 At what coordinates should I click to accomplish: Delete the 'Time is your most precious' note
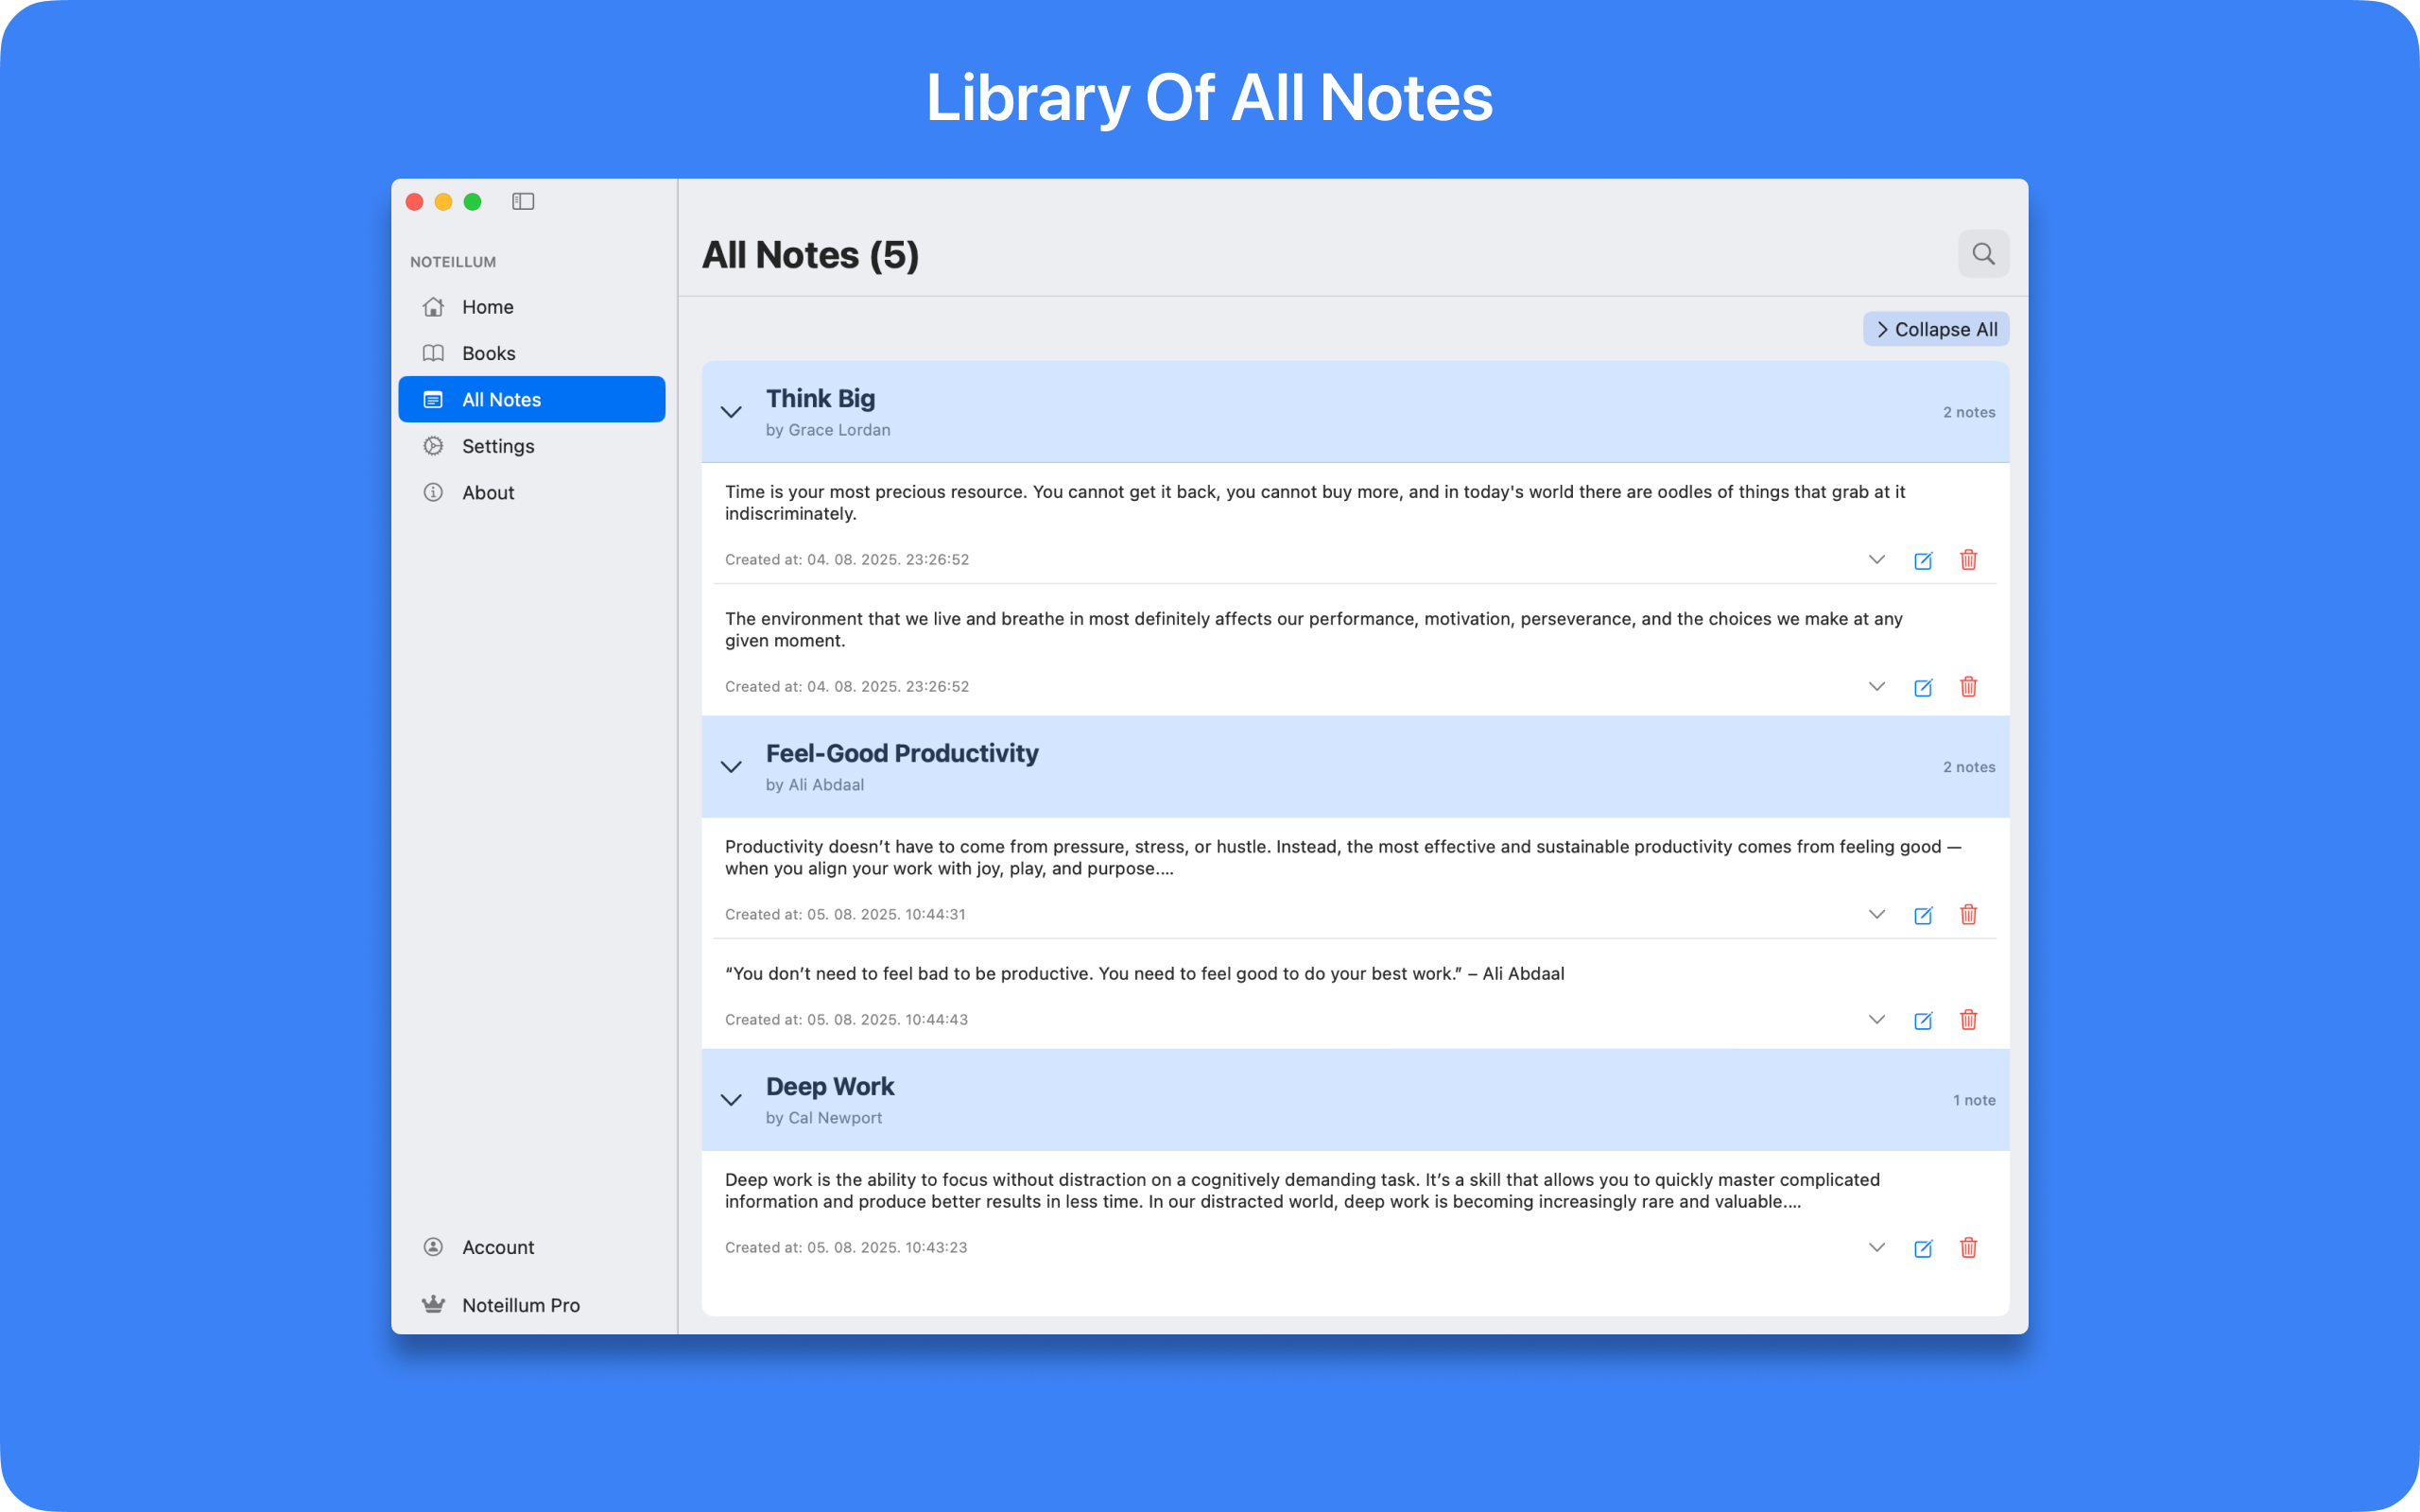click(1968, 560)
